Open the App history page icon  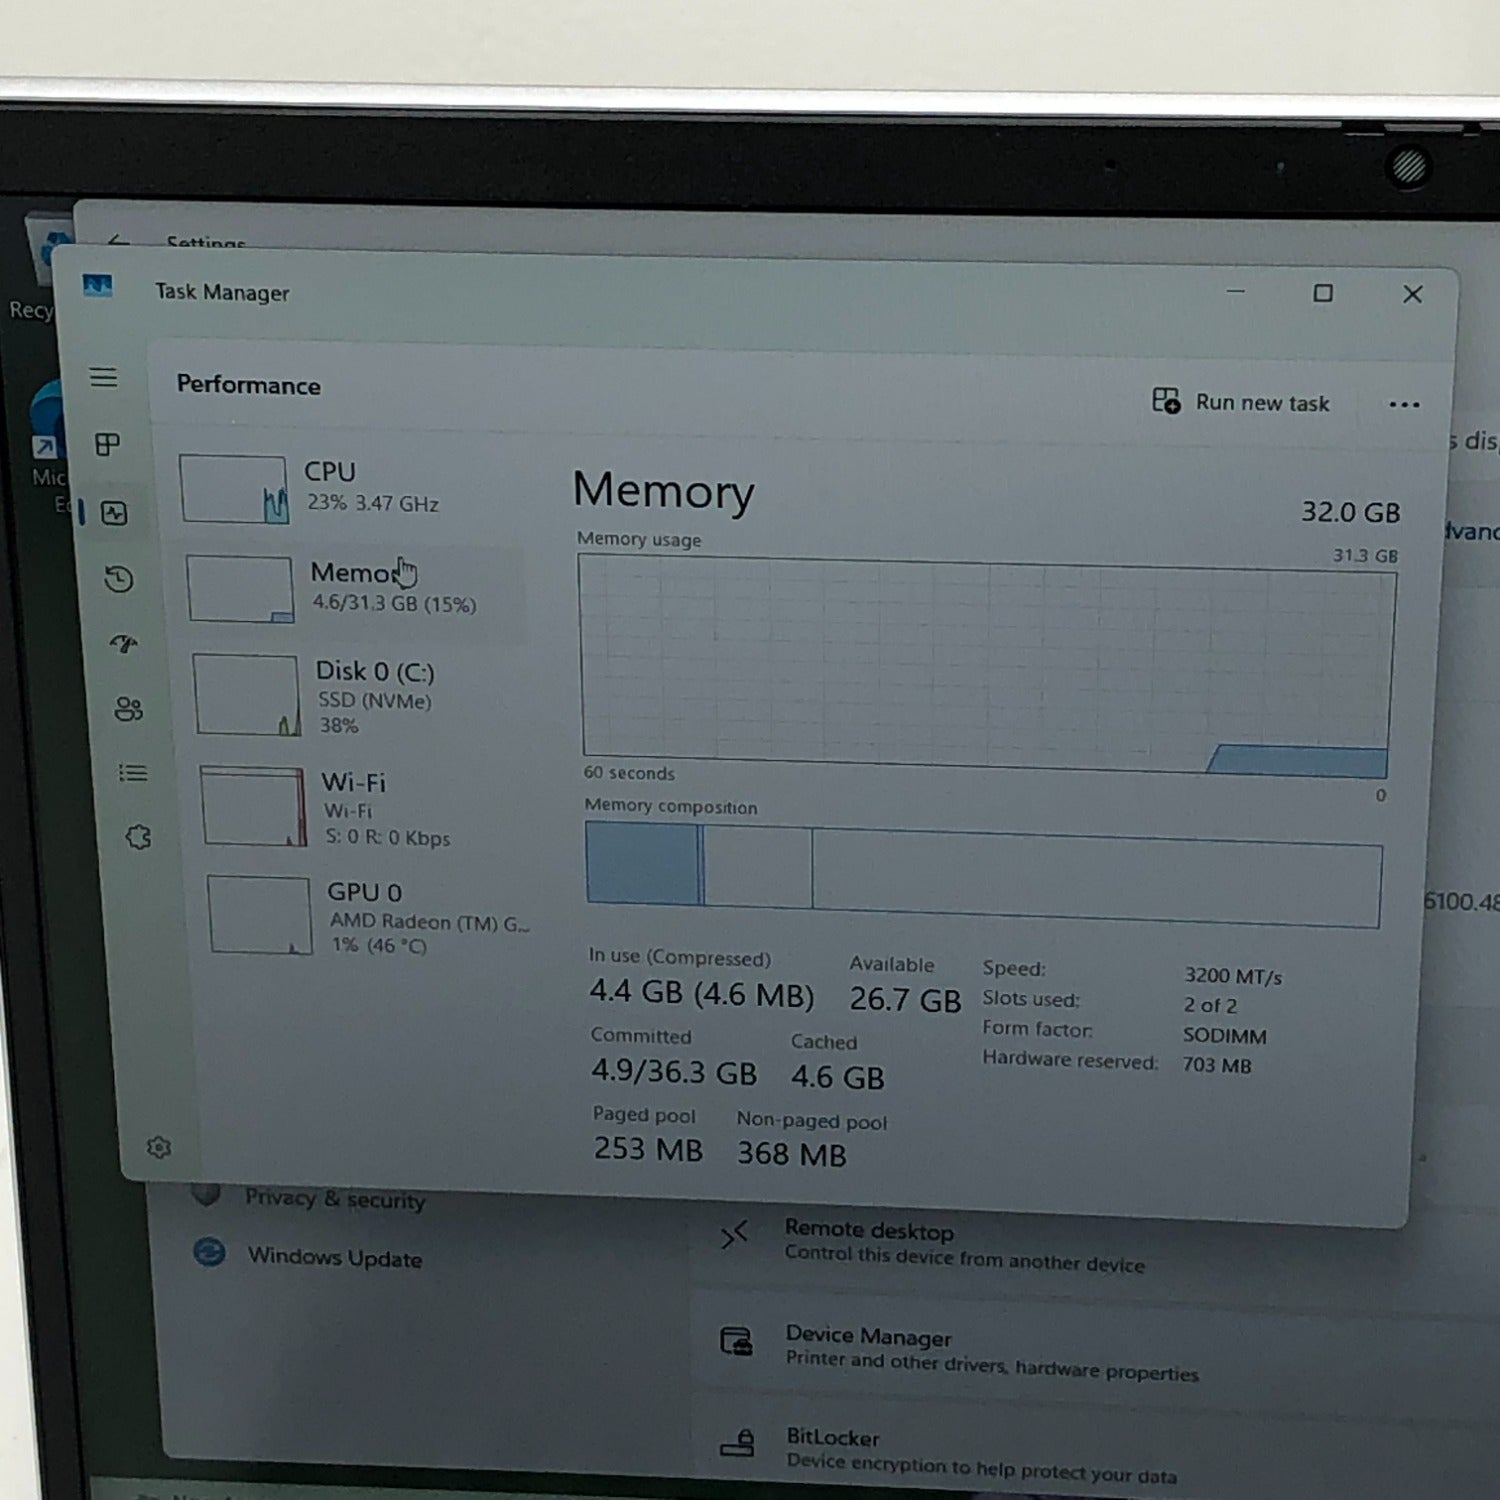119,579
